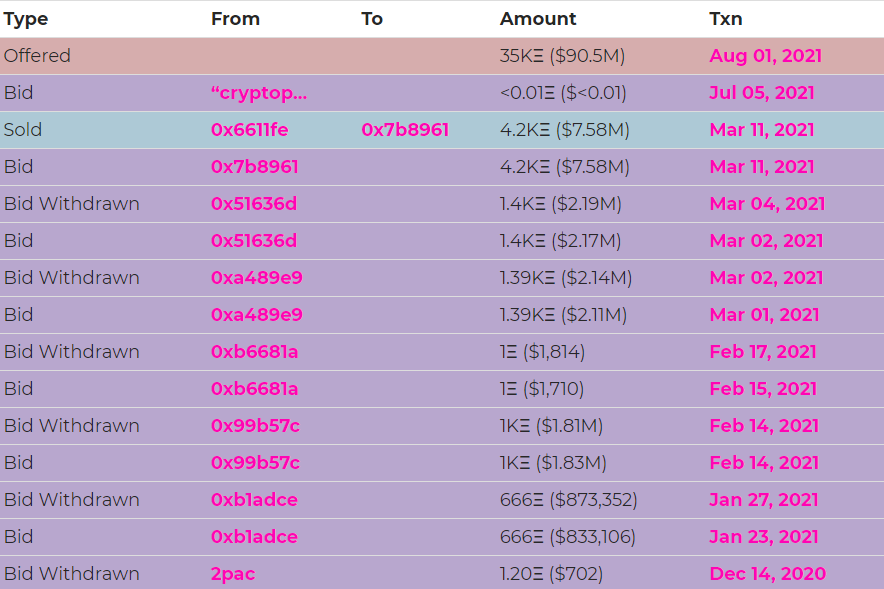Image resolution: width=884 pixels, height=589 pixels.
Task: Open the Jan 27, 2021 transaction link
Action: (763, 500)
